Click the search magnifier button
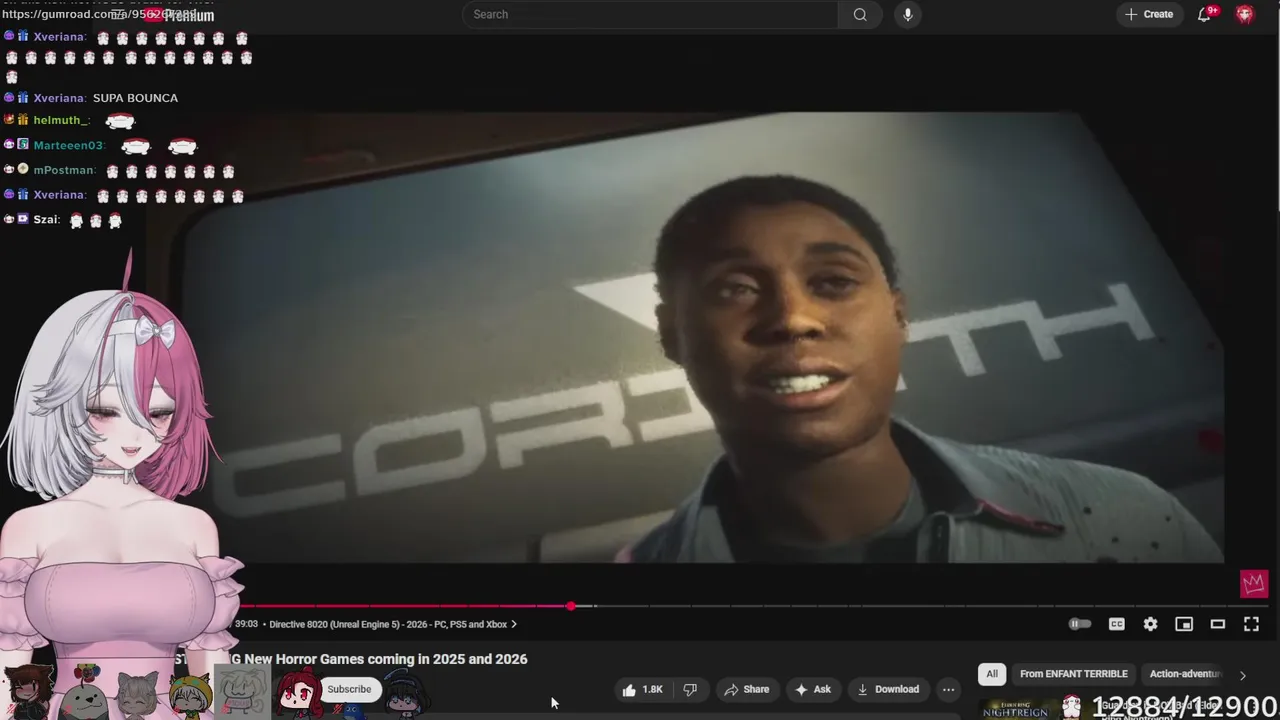Image resolution: width=1280 pixels, height=720 pixels. (x=860, y=14)
